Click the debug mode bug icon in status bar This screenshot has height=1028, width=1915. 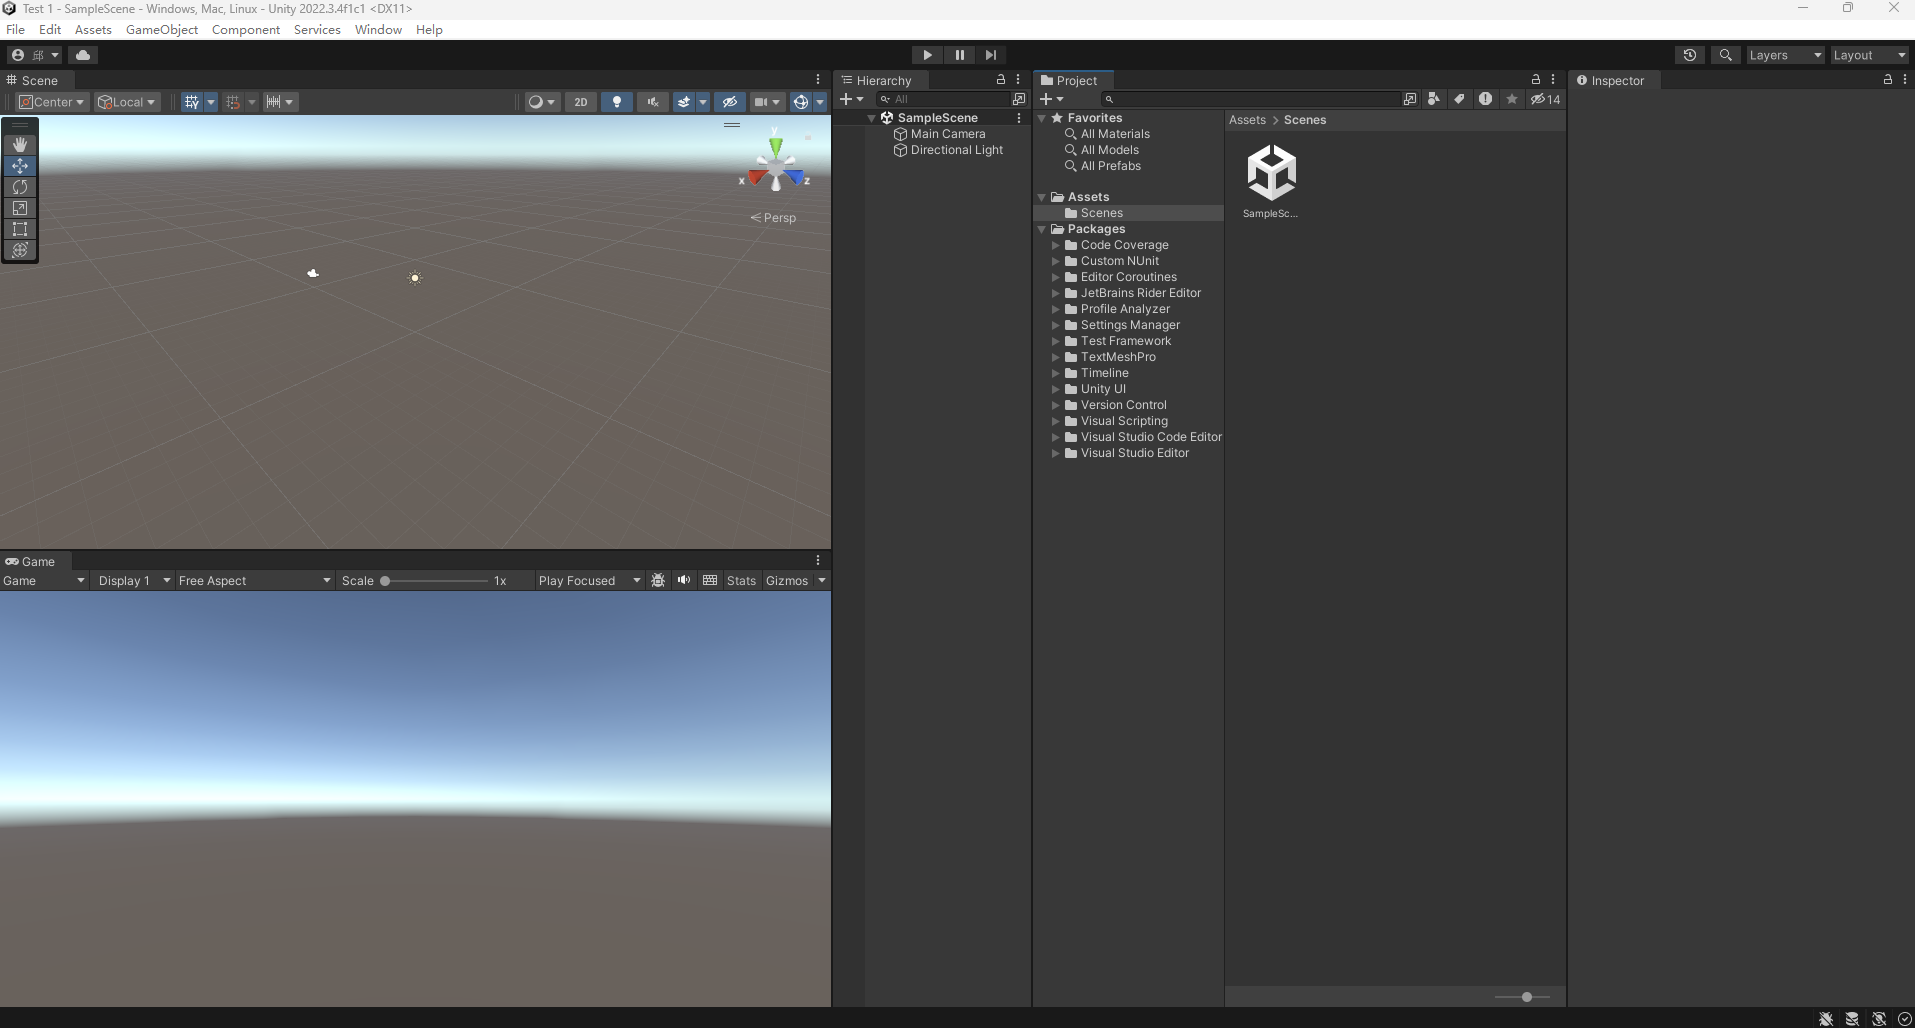click(1826, 1018)
